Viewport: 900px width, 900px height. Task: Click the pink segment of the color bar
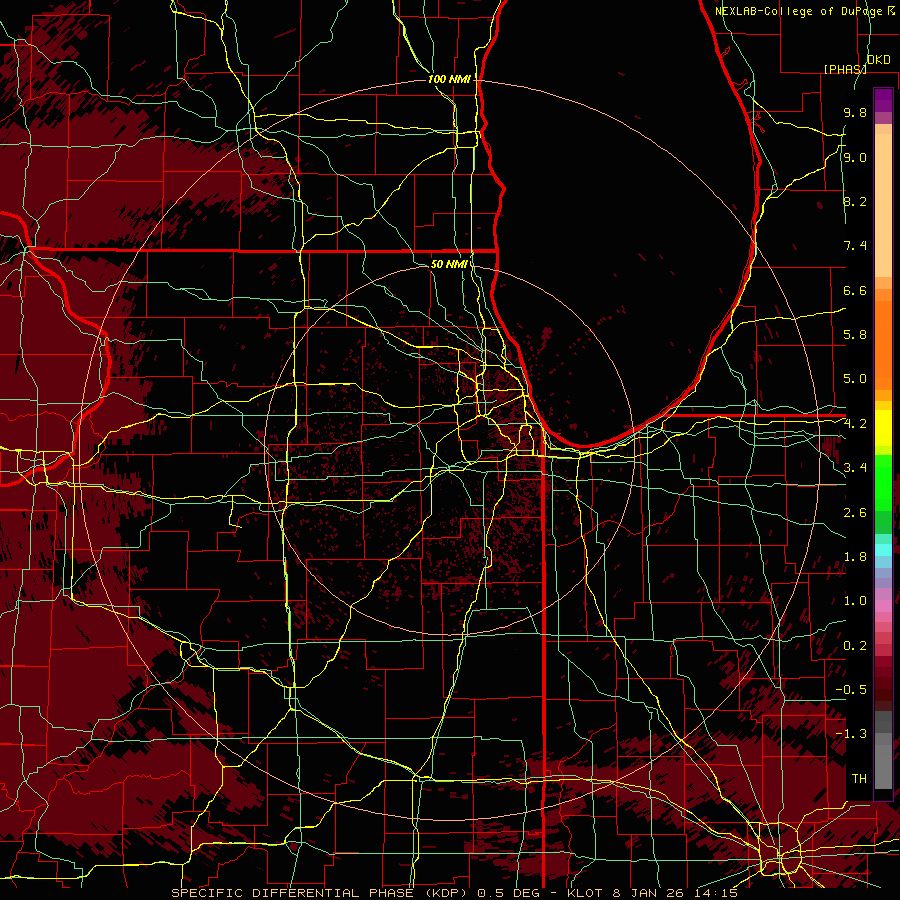883,606
